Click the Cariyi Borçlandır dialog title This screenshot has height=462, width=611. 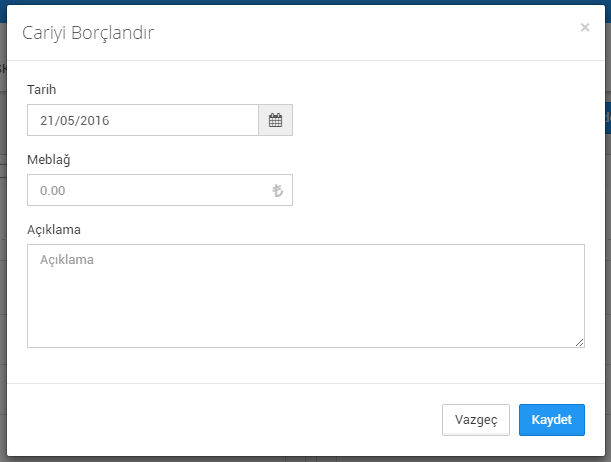(88, 33)
